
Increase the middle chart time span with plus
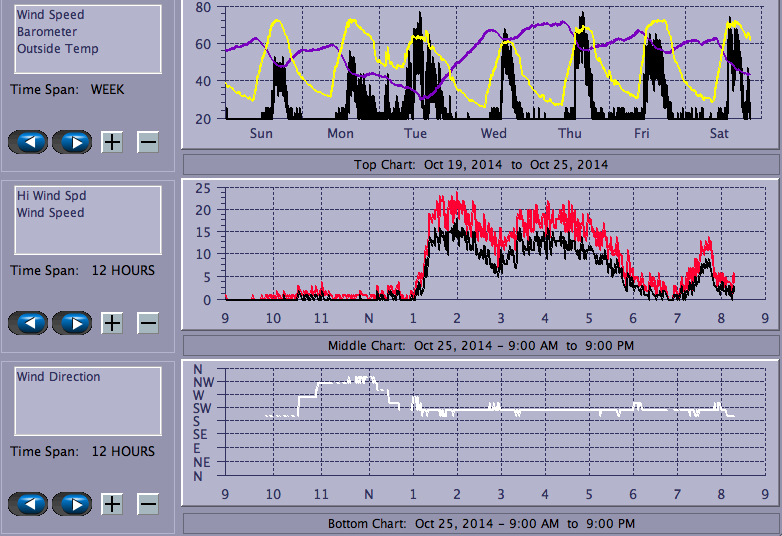pyautogui.click(x=112, y=323)
